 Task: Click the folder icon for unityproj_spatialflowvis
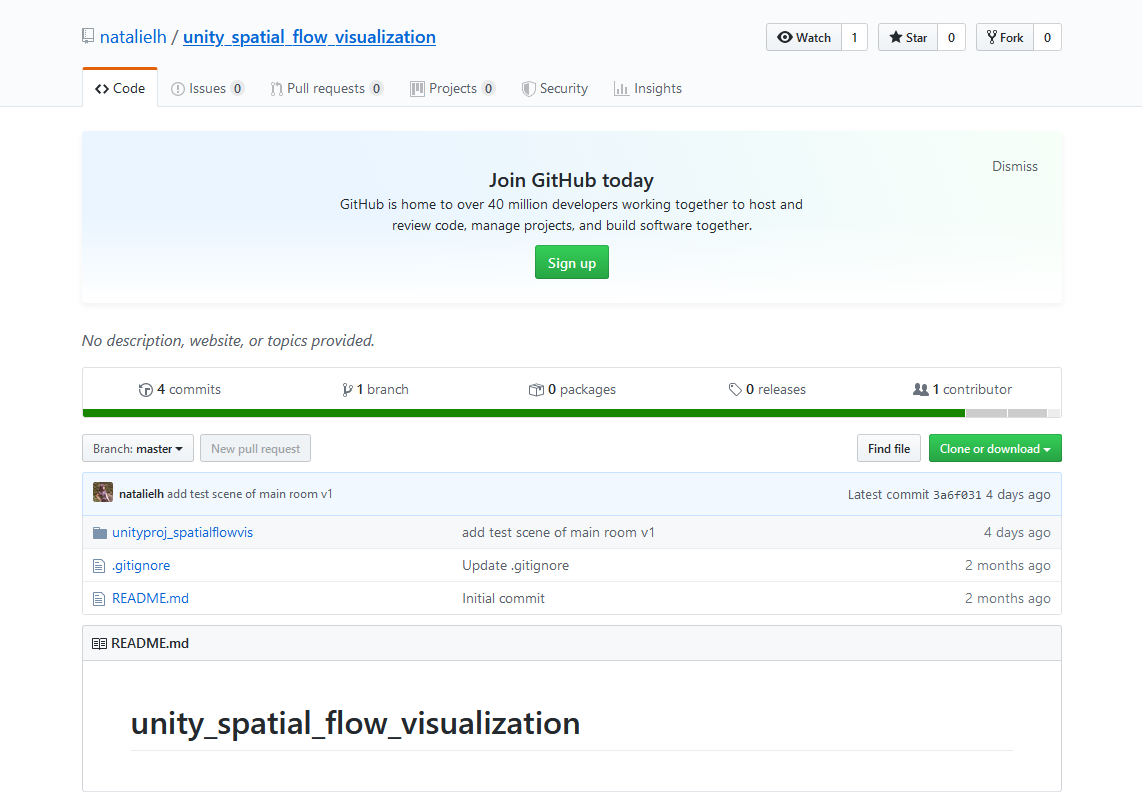coord(100,533)
